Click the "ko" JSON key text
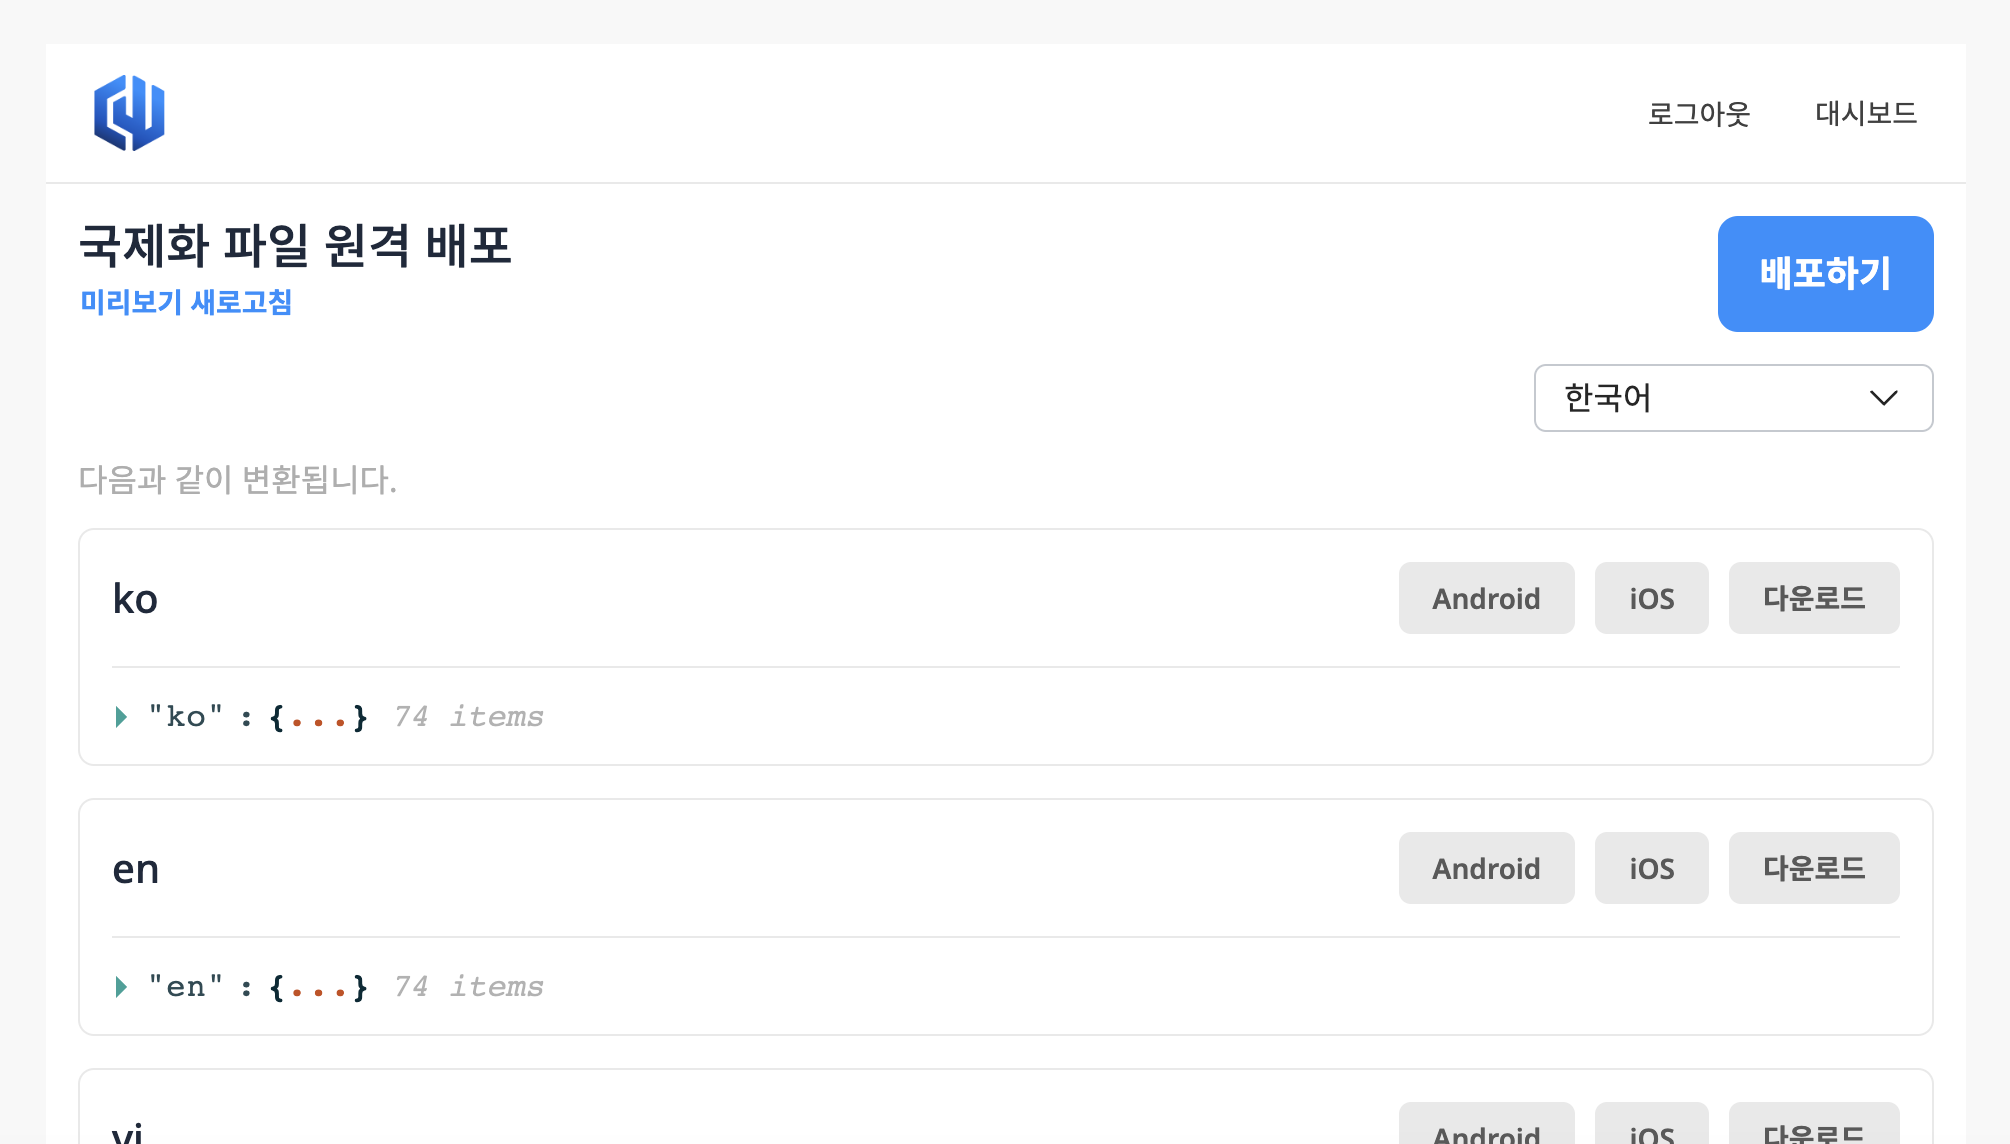 (186, 717)
